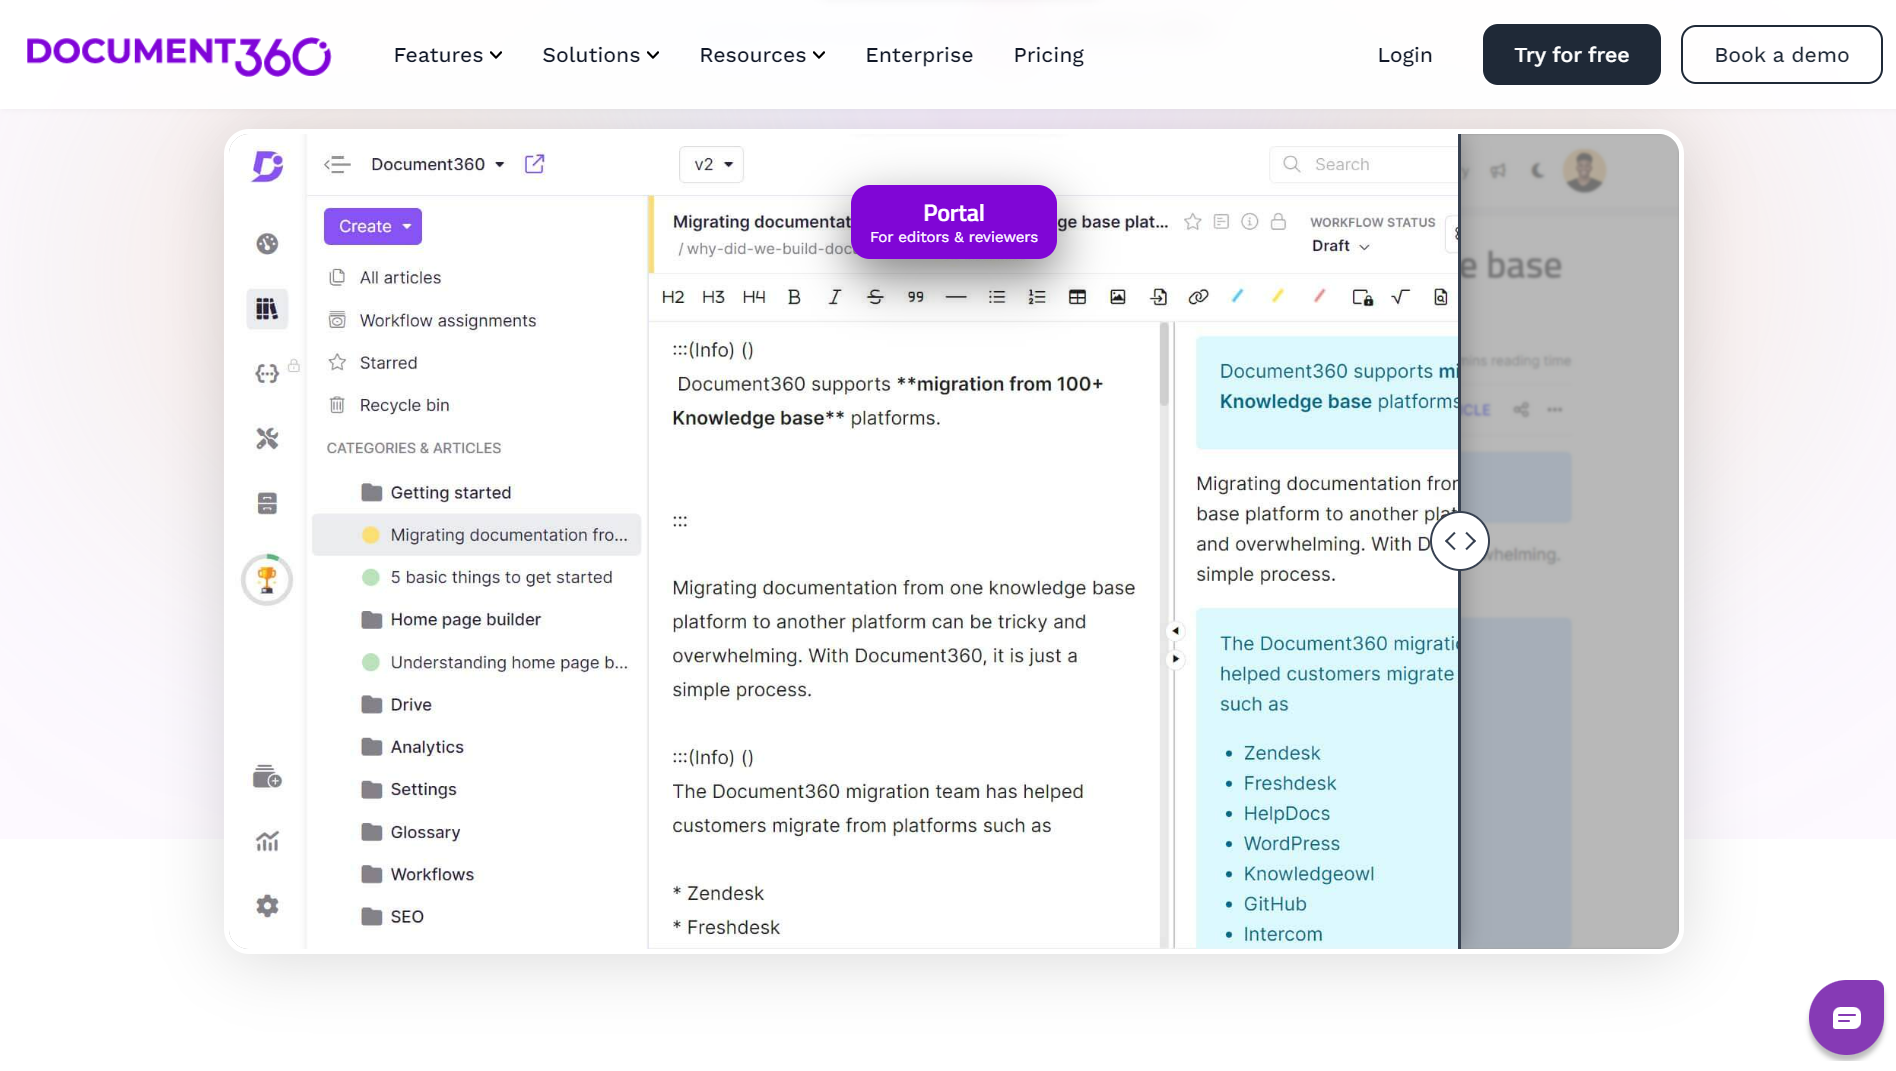Image resolution: width=1896 pixels, height=1071 pixels.
Task: Insert a block quote
Action: [915, 297]
